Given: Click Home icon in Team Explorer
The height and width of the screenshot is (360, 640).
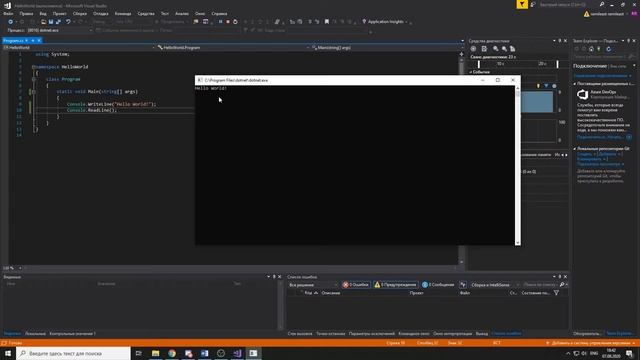Looking at the screenshot, I should tap(591, 49).
